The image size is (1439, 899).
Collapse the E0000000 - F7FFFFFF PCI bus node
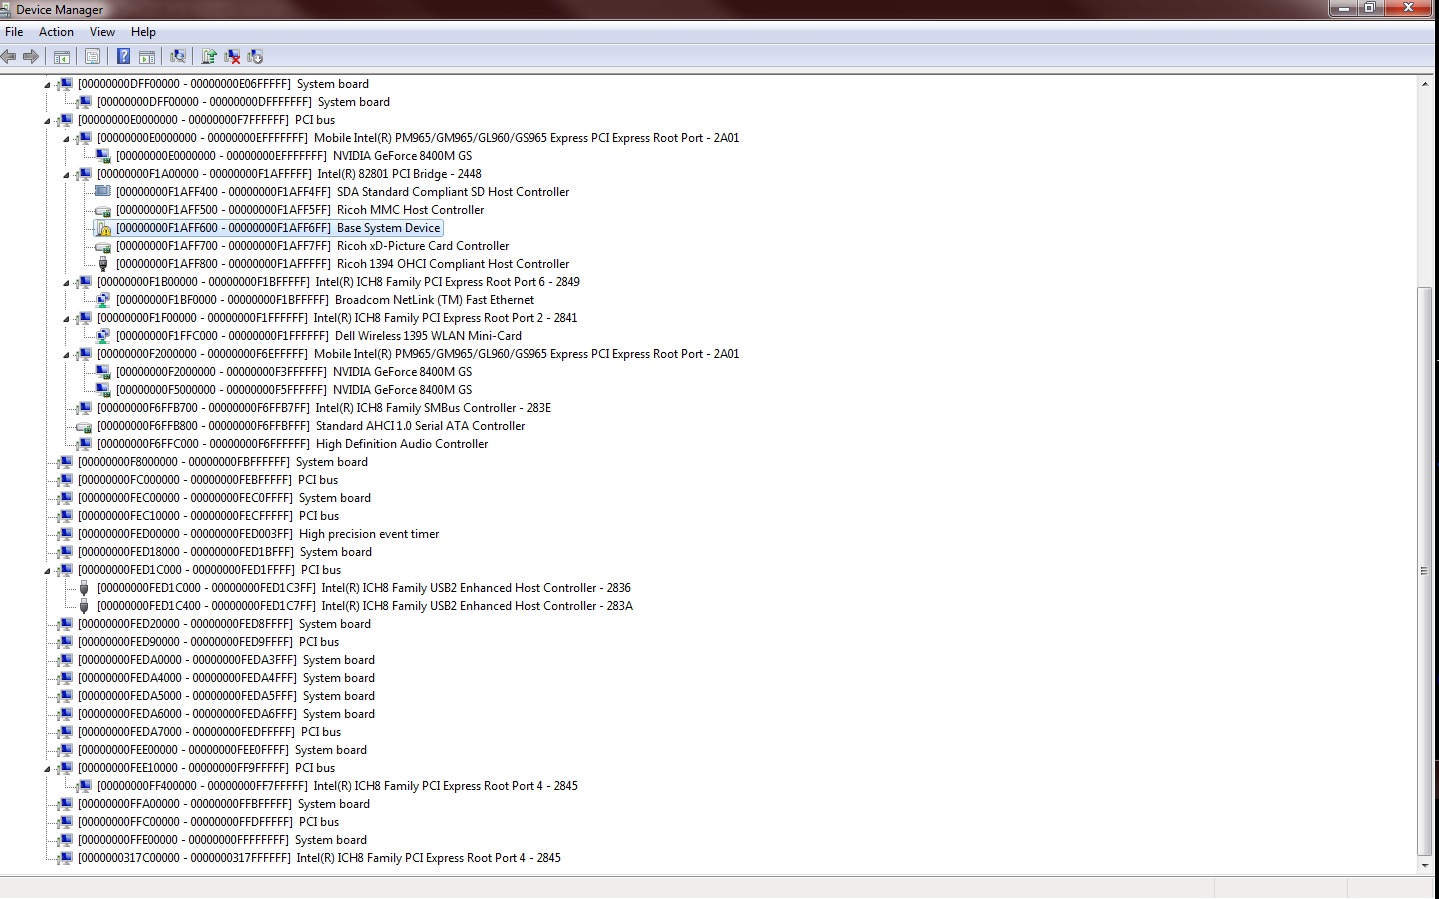pos(47,121)
